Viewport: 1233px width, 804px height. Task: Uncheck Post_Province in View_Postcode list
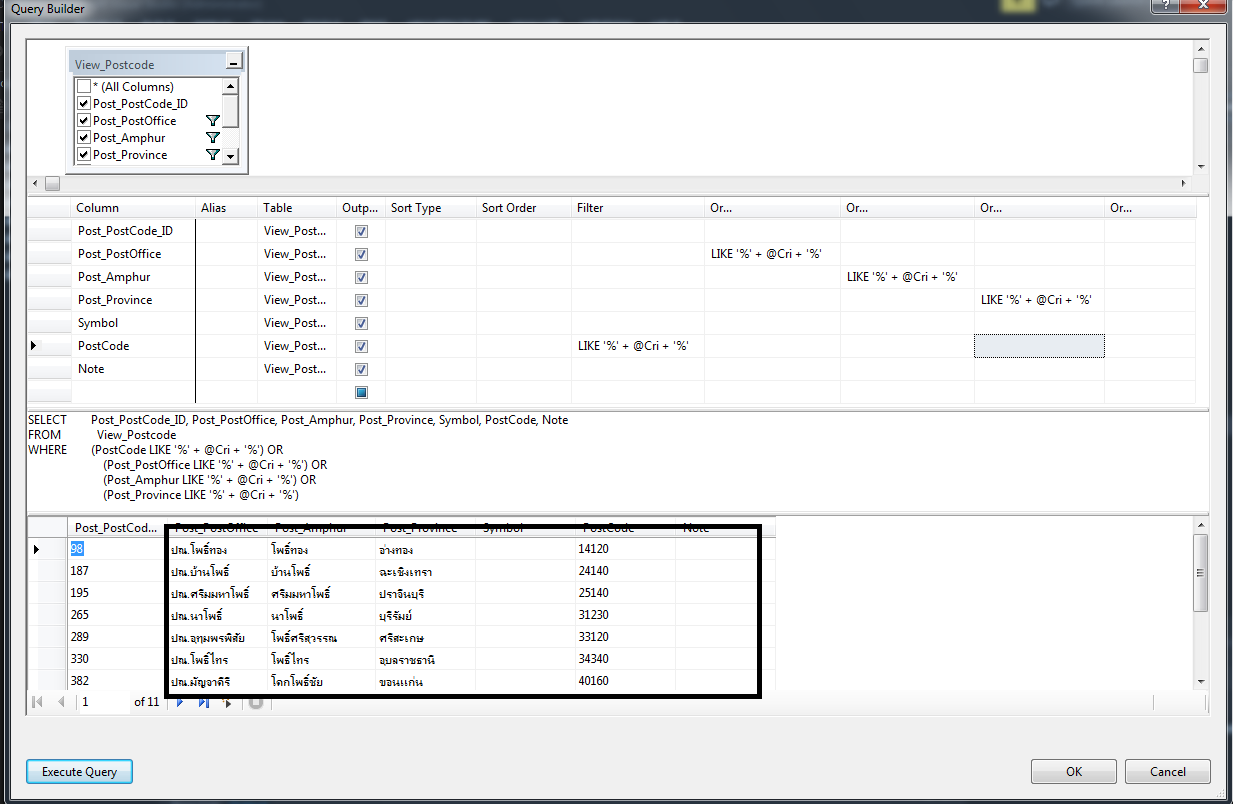coord(84,155)
